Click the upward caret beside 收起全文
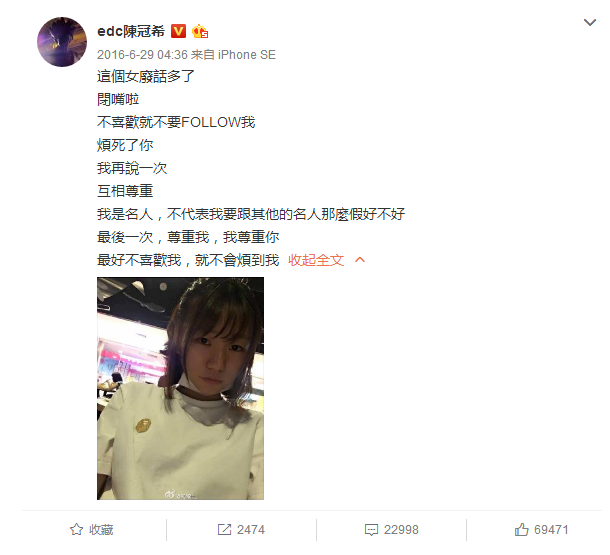This screenshot has width=610, height=555. click(360, 260)
